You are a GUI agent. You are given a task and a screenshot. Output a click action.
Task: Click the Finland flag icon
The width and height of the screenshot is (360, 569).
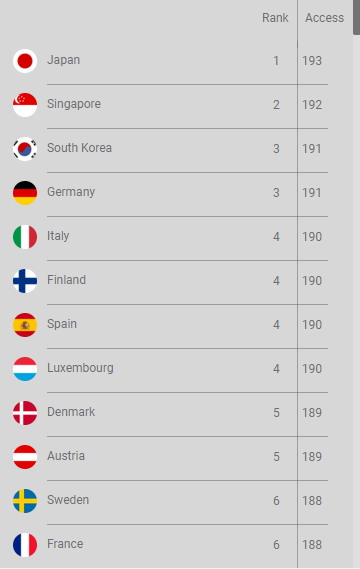click(25, 281)
